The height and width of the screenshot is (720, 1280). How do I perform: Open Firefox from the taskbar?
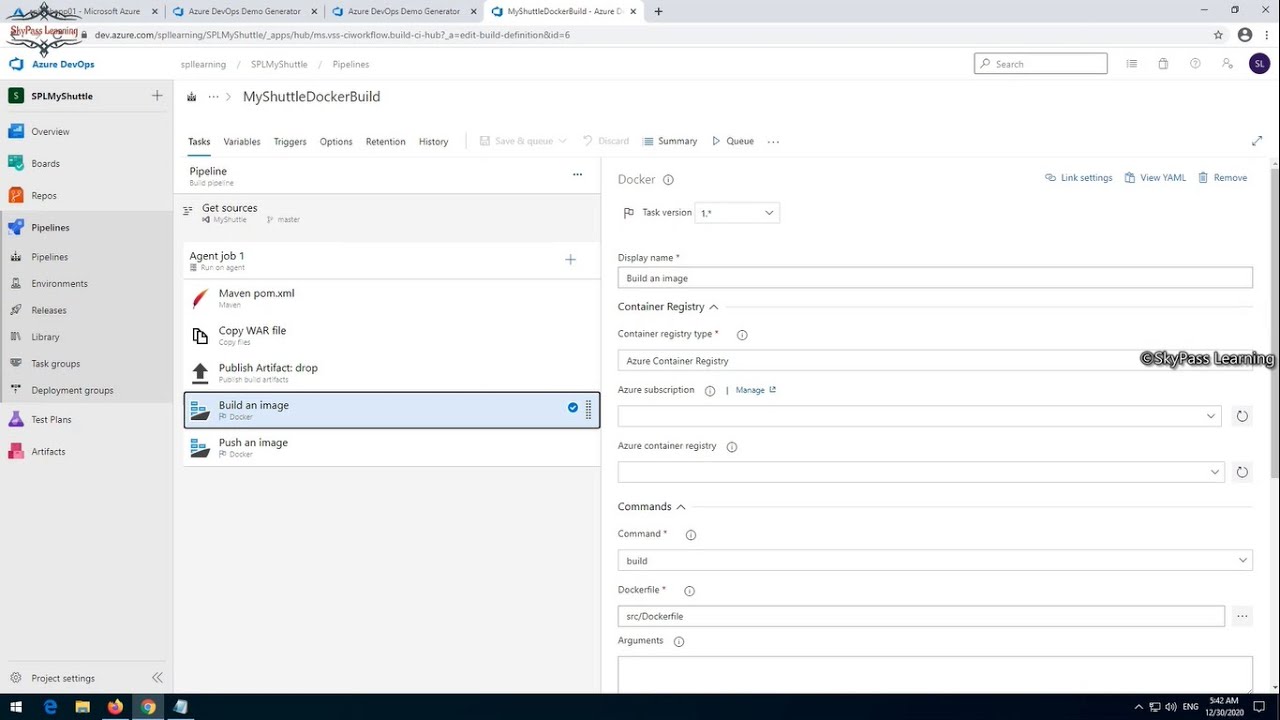(115, 707)
